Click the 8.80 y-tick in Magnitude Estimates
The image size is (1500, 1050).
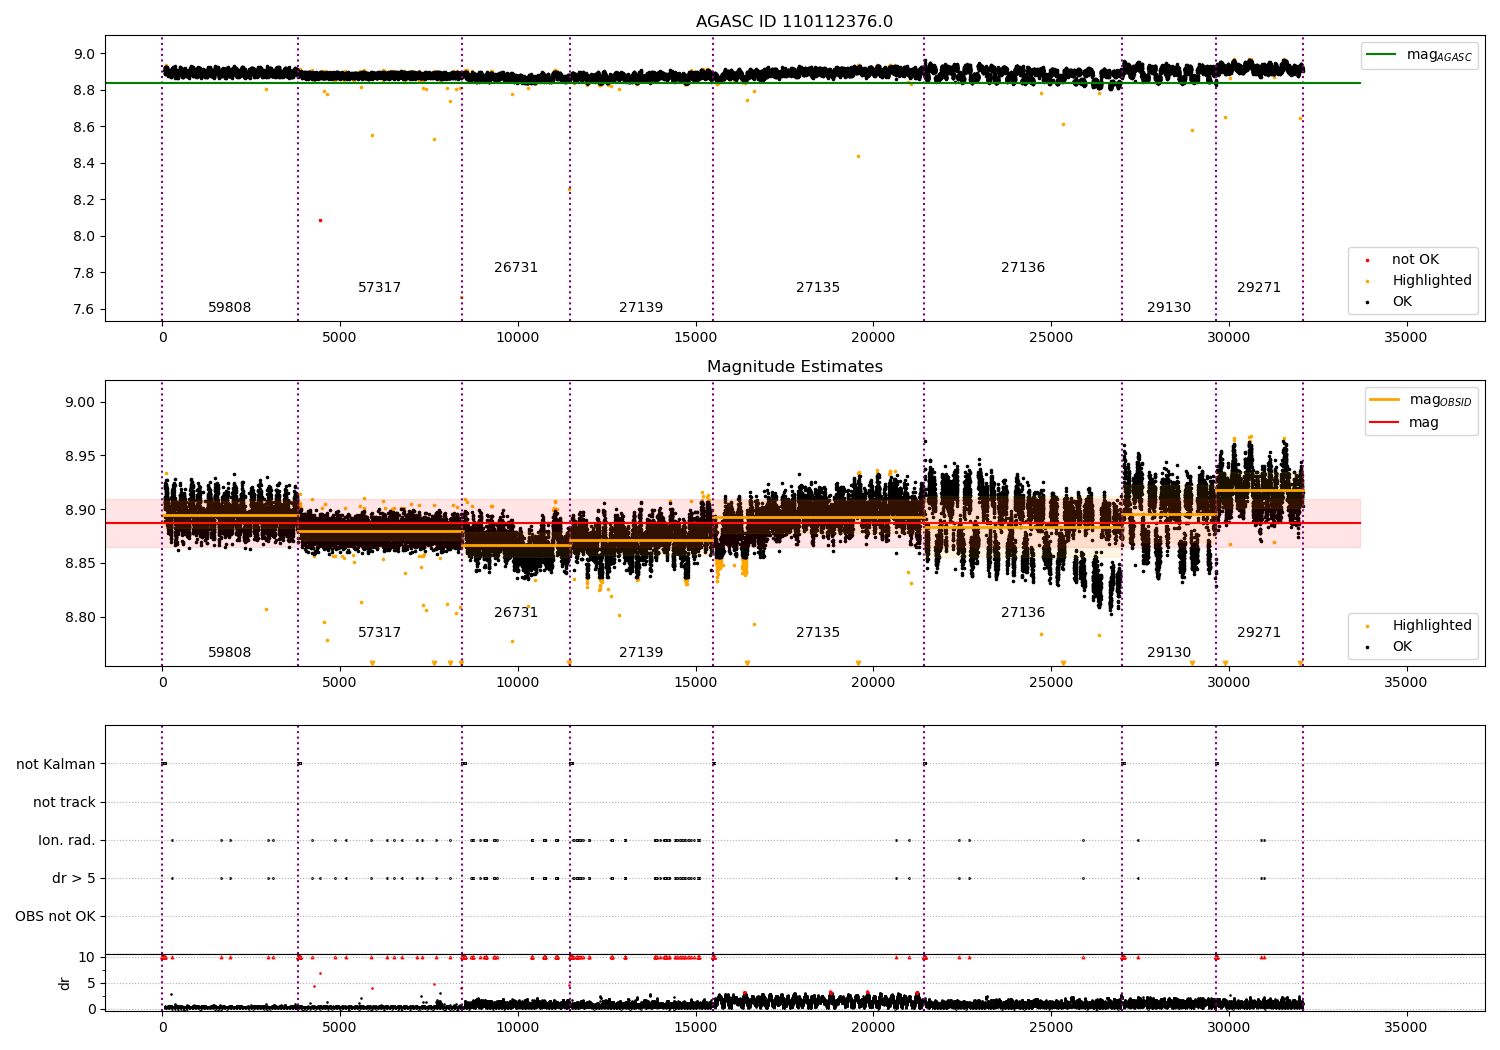coord(80,618)
